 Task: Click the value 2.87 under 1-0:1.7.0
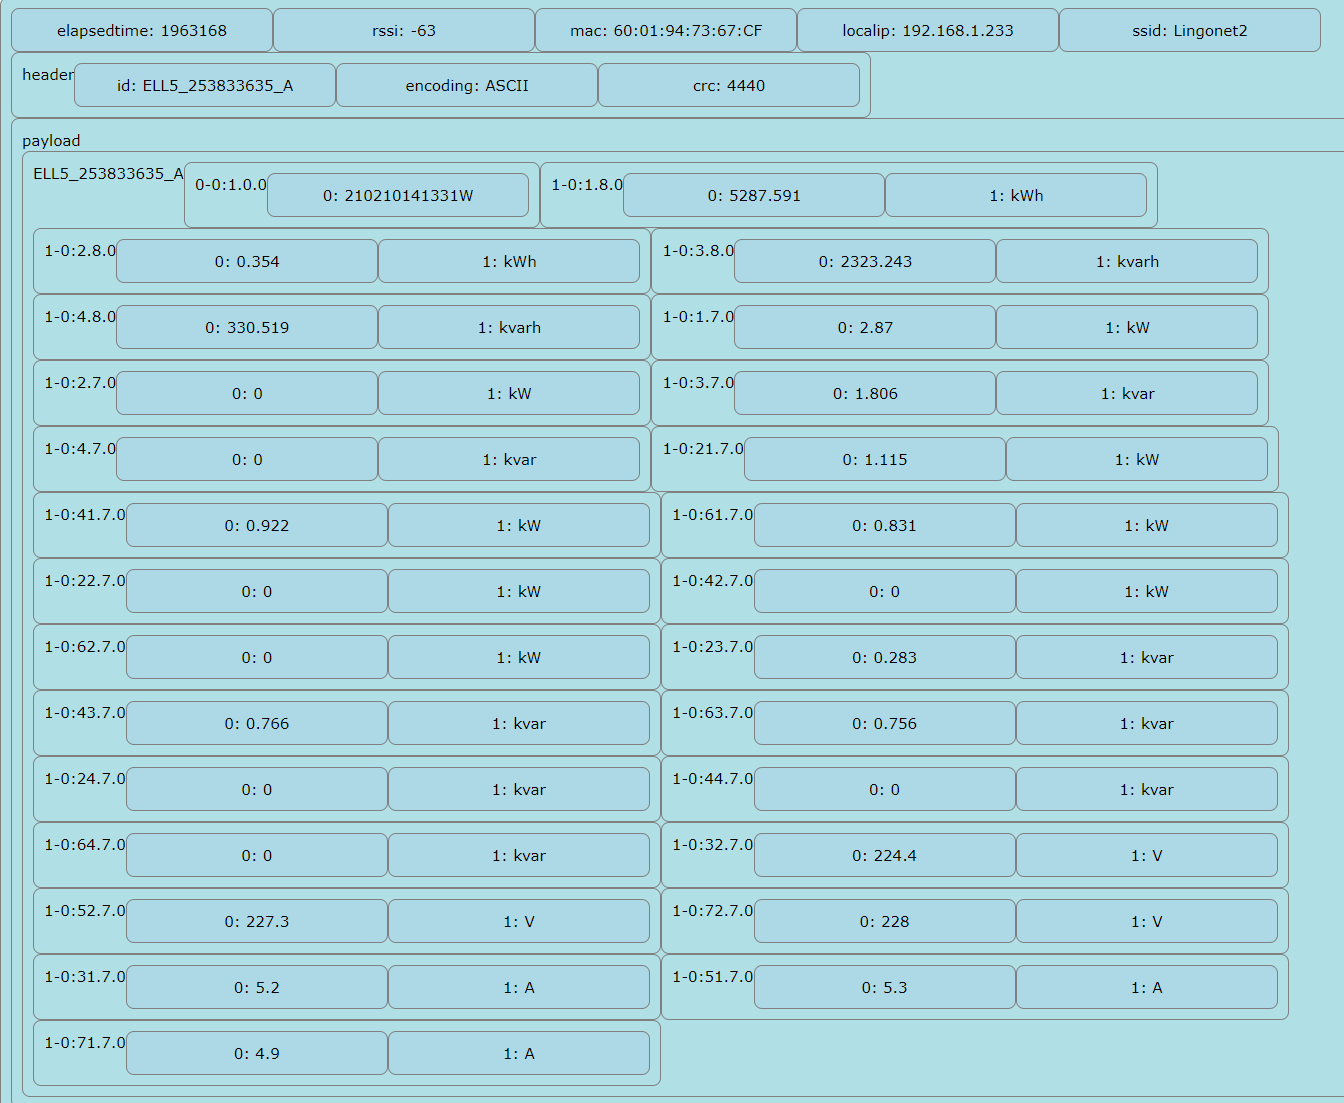(x=865, y=327)
